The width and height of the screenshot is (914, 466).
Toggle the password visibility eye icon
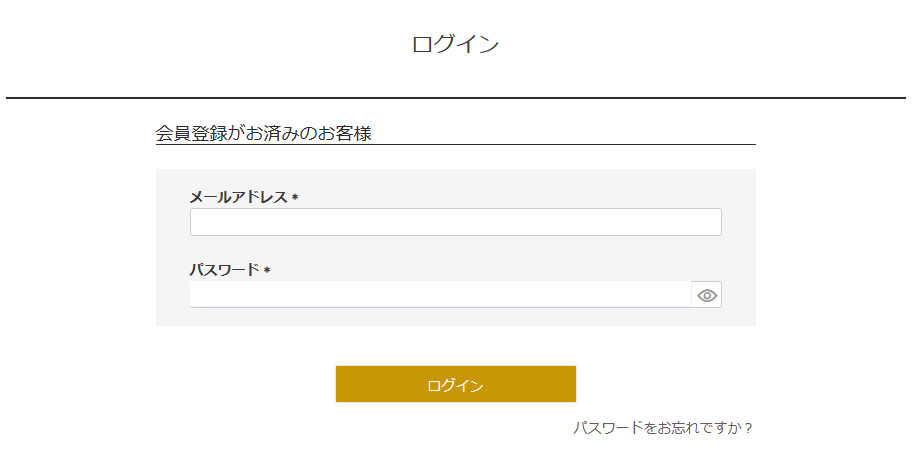(707, 295)
